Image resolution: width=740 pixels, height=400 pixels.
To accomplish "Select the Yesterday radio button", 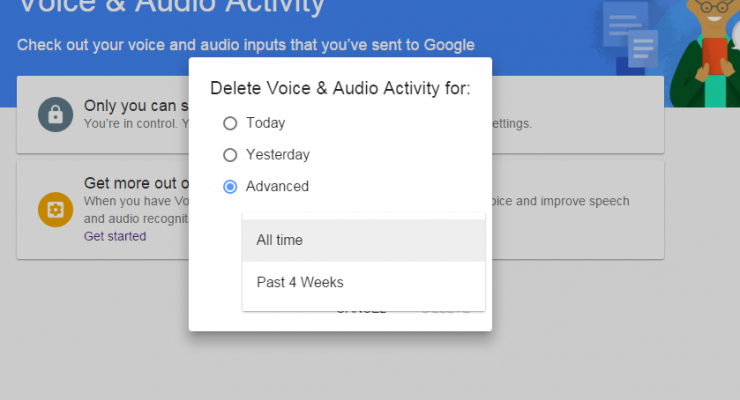I will point(230,155).
